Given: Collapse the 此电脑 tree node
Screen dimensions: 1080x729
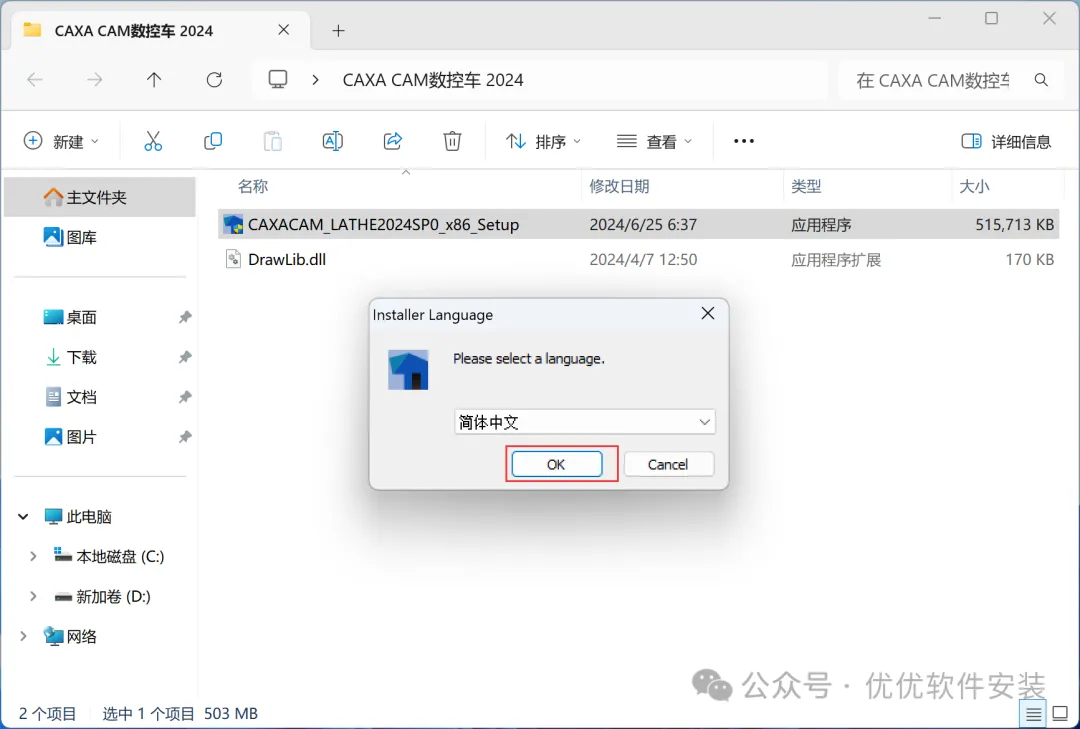Looking at the screenshot, I should tap(23, 516).
